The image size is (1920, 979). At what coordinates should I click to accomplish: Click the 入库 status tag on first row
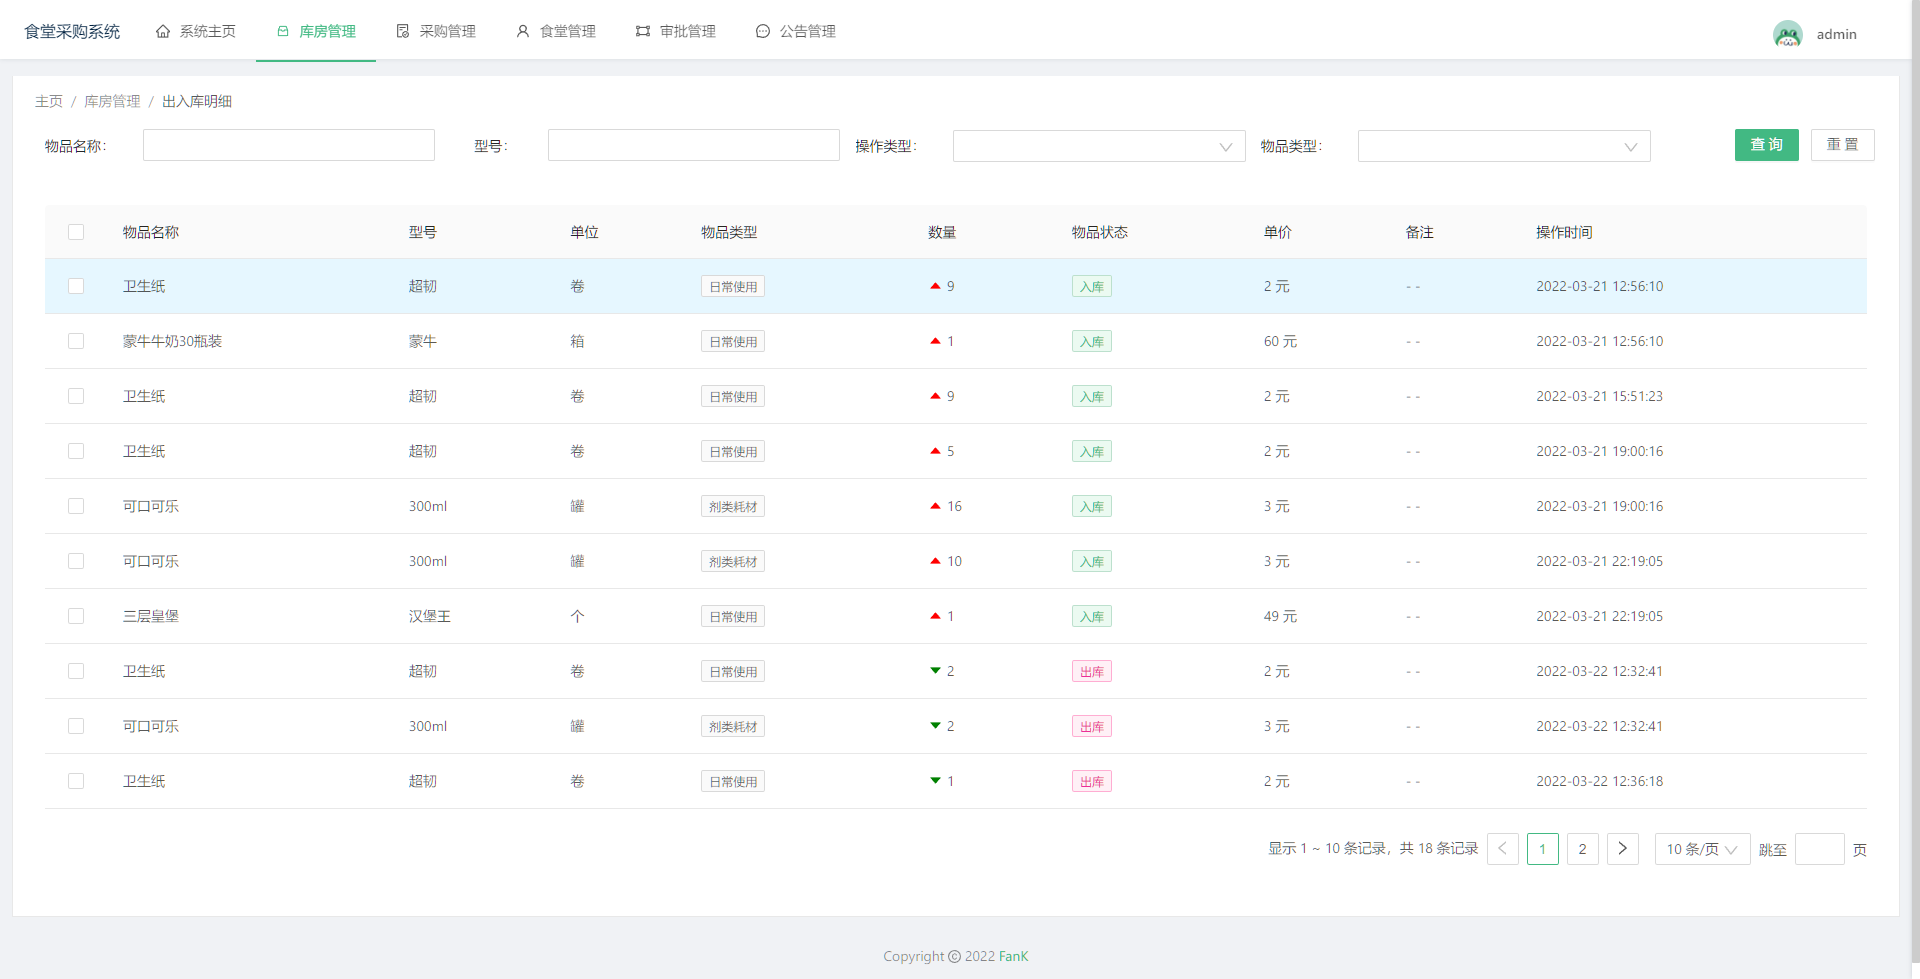[1091, 286]
